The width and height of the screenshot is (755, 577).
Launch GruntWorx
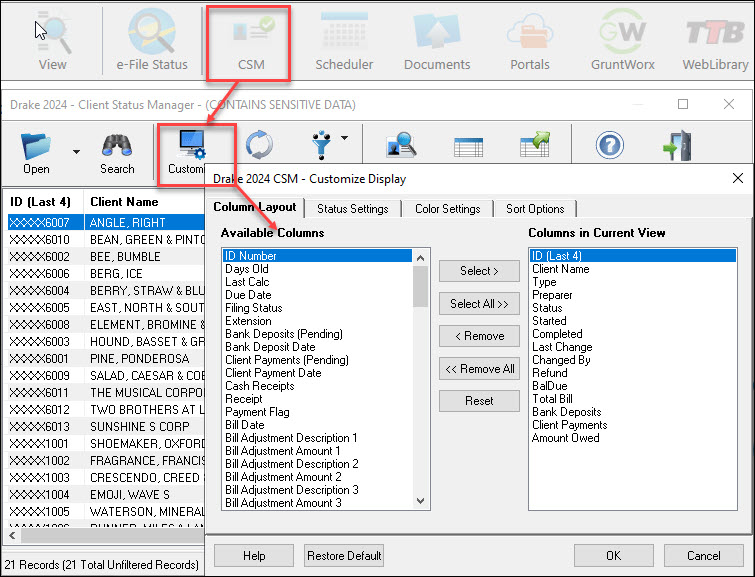(622, 42)
